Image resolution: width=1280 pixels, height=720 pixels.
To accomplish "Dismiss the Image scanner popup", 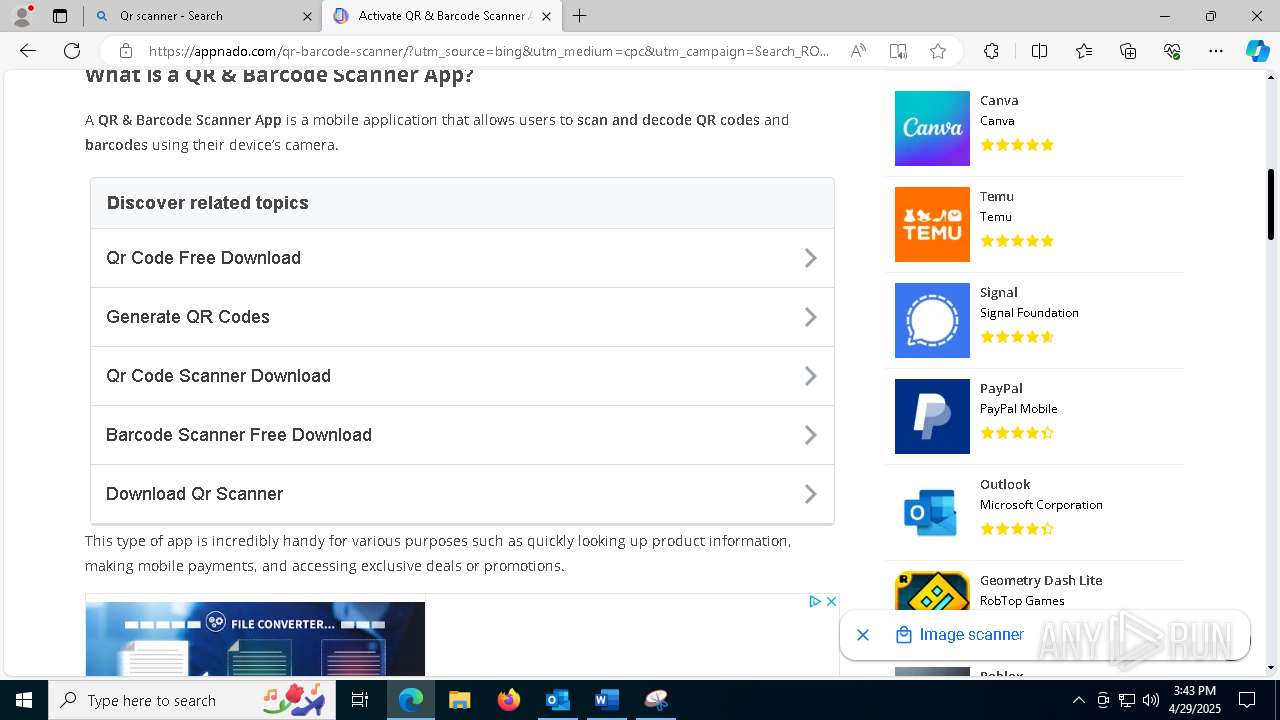I will pyautogui.click(x=863, y=635).
